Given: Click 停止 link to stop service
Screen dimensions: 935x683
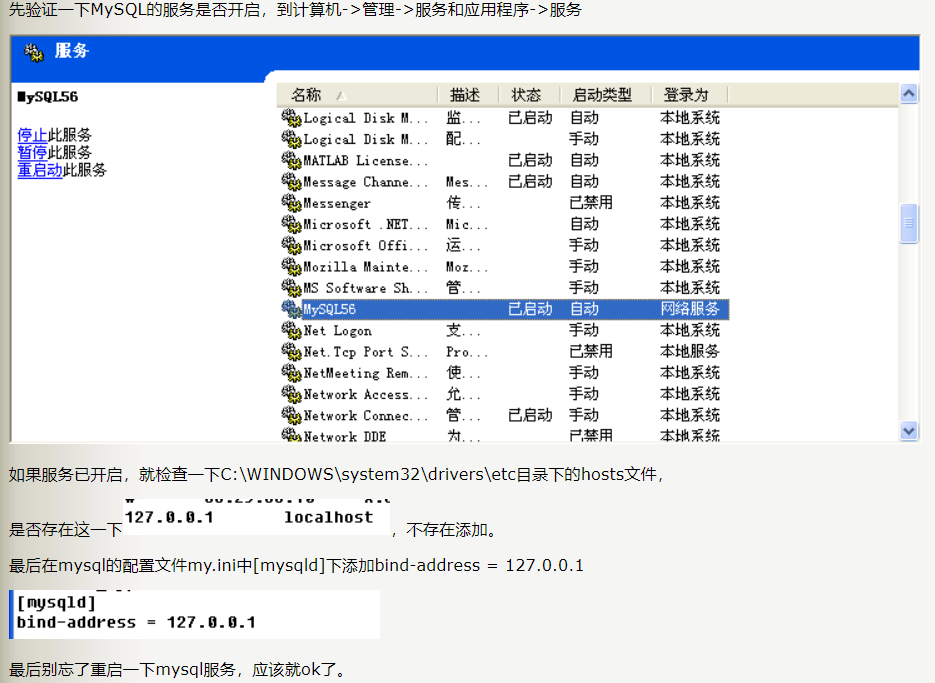Looking at the screenshot, I should 32,135.
